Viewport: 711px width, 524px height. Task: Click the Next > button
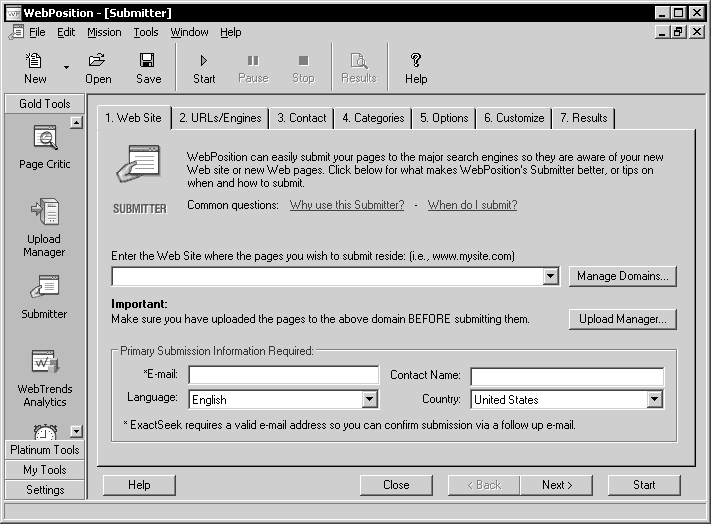click(557, 485)
